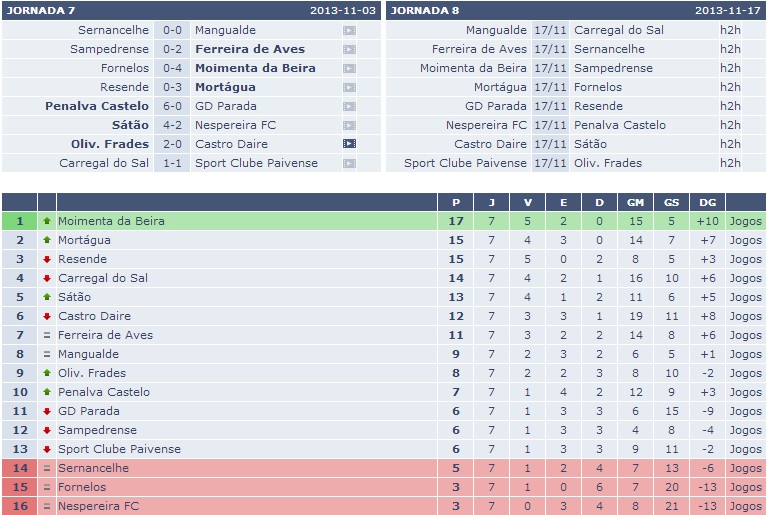Click video icon for Sernancelhe vs Mangualde match
This screenshot has height=515, width=767.
point(349,30)
